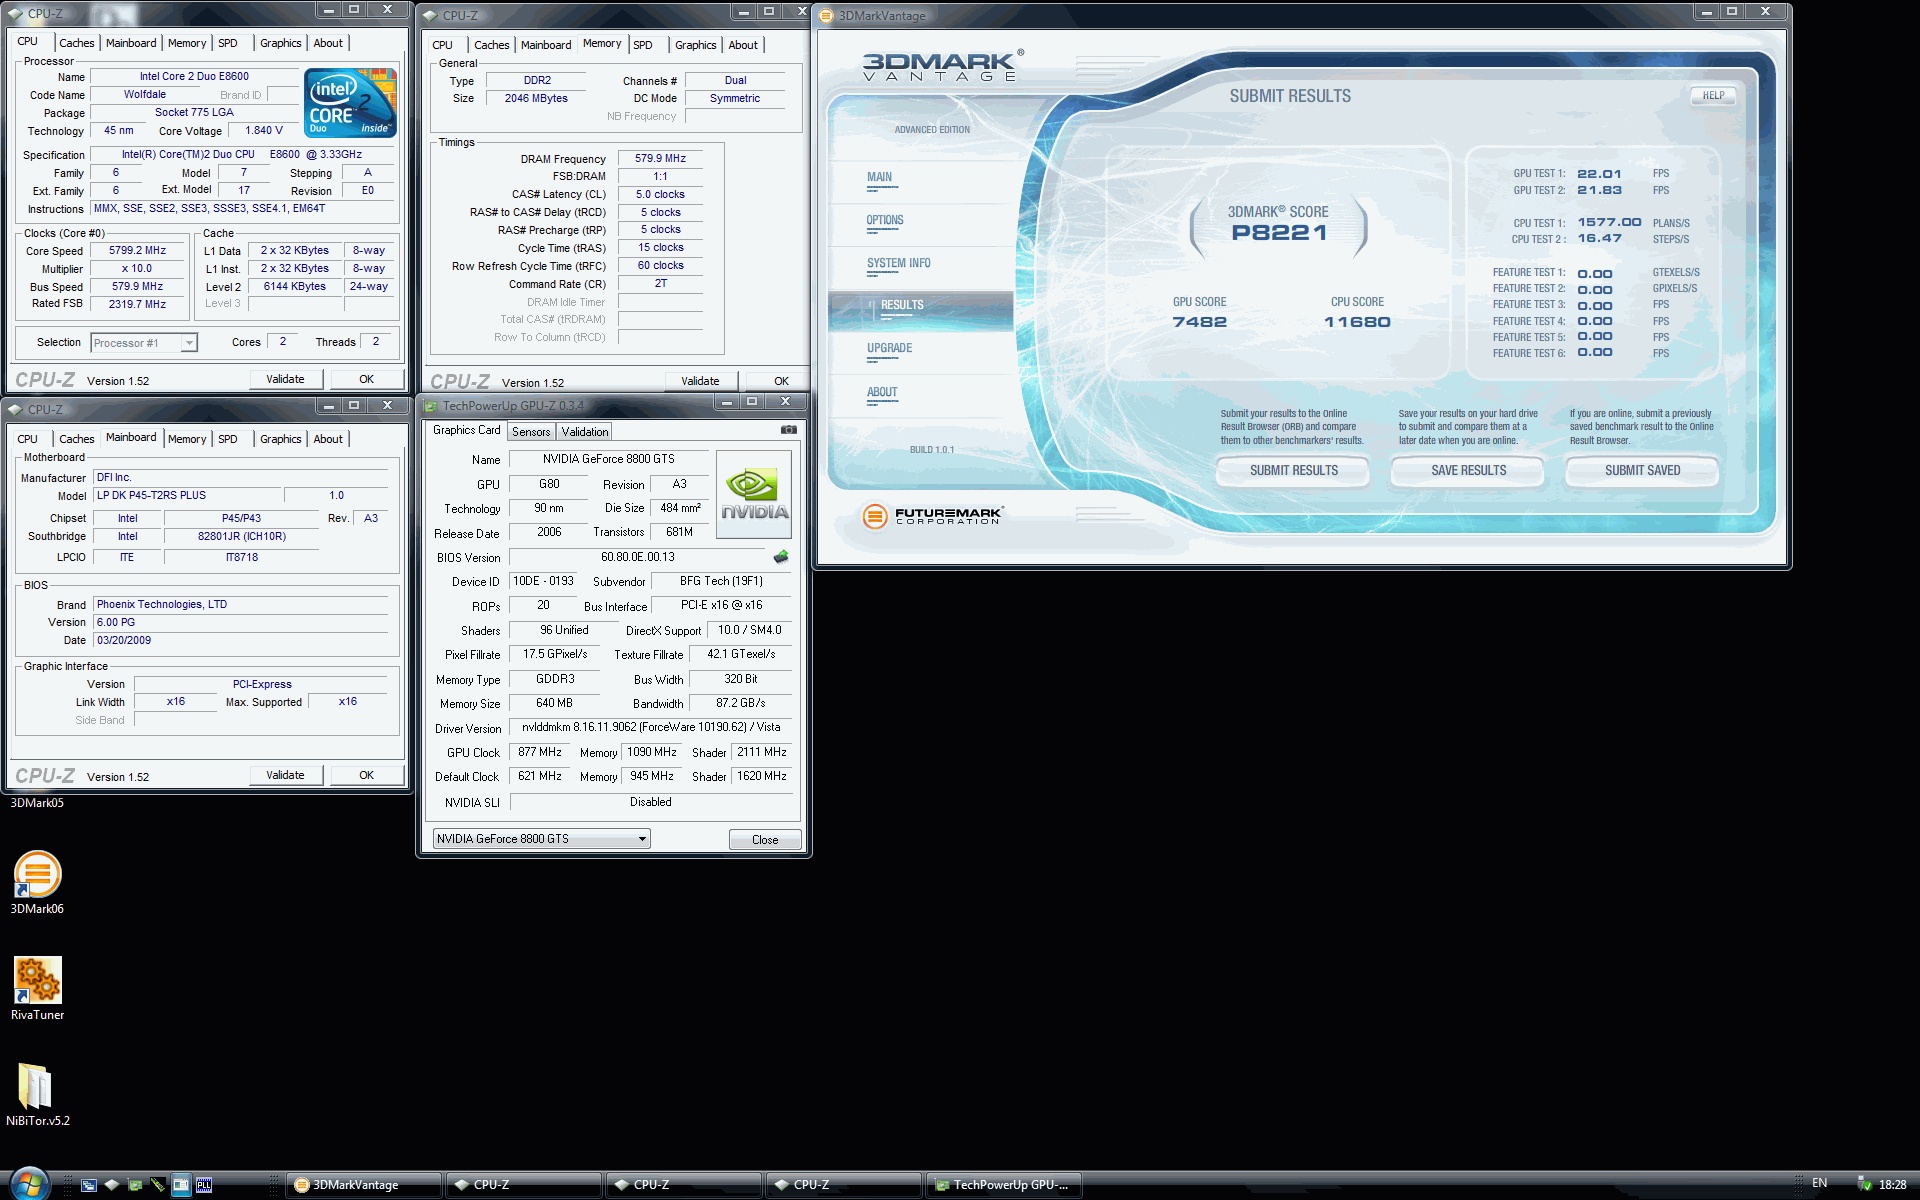Click OK in CPU-Z mainboard window
Image resolution: width=1920 pixels, height=1200 pixels.
367,775
